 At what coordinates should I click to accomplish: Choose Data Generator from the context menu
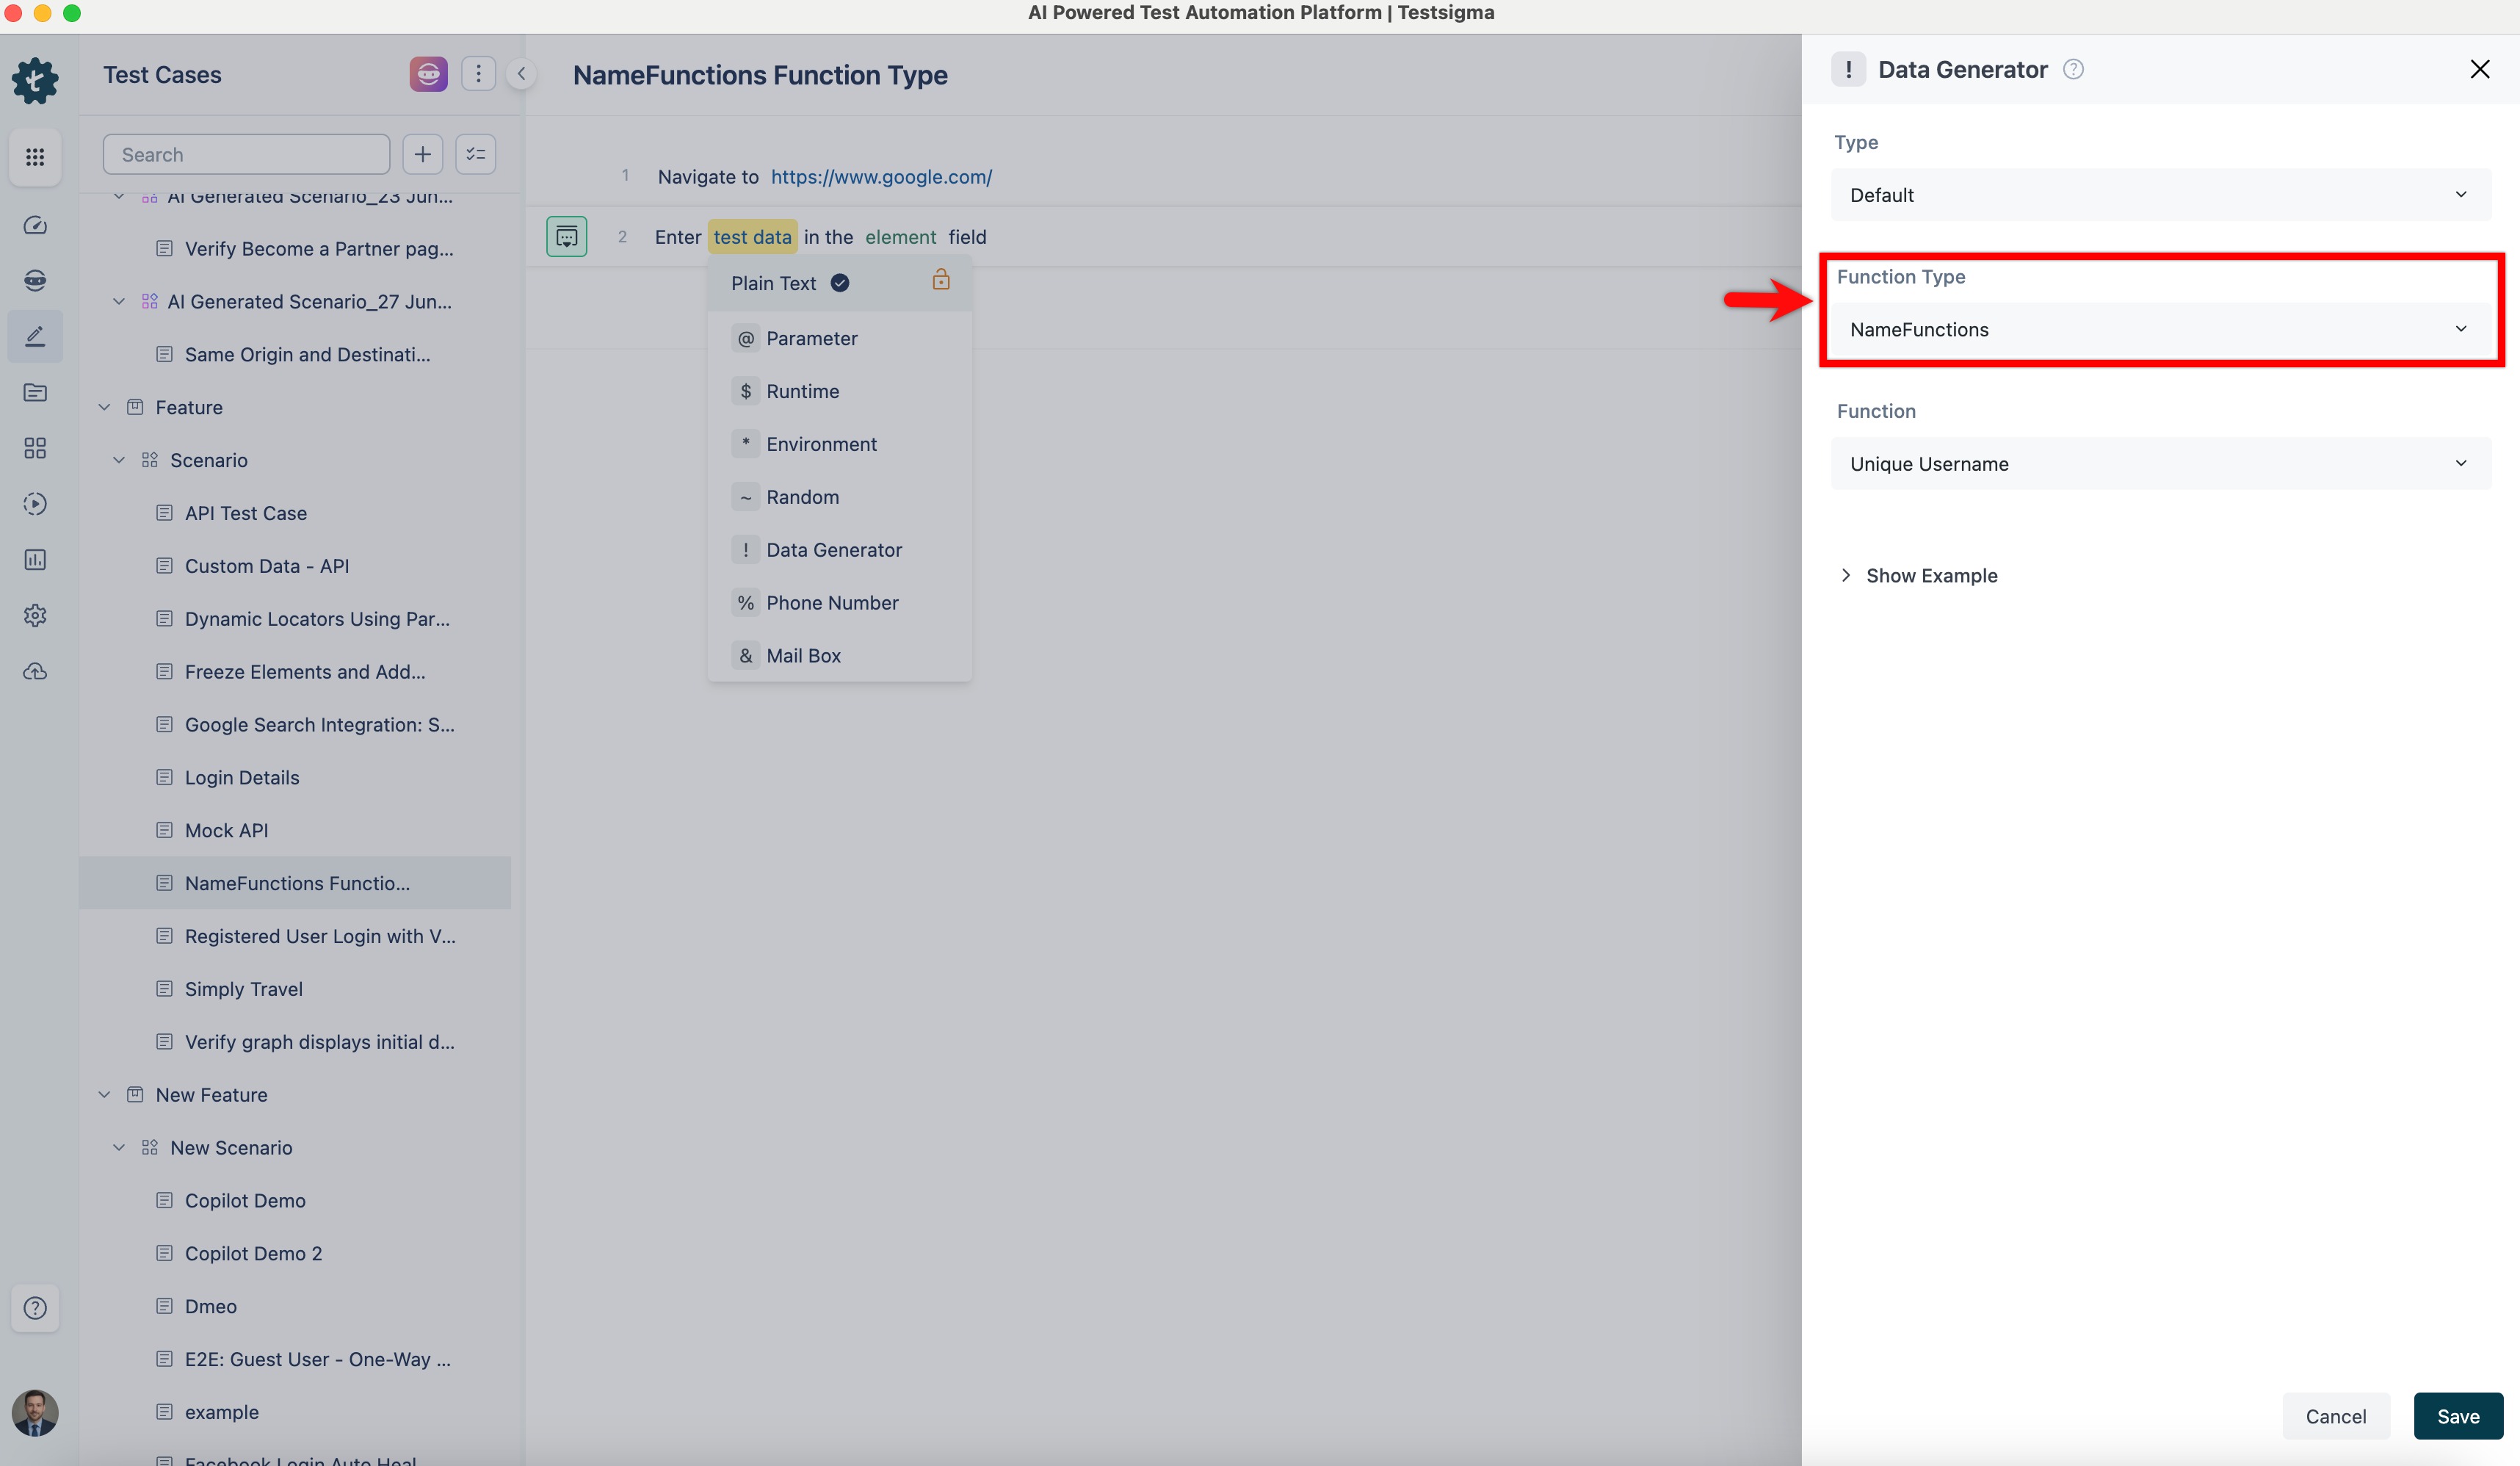coord(833,549)
